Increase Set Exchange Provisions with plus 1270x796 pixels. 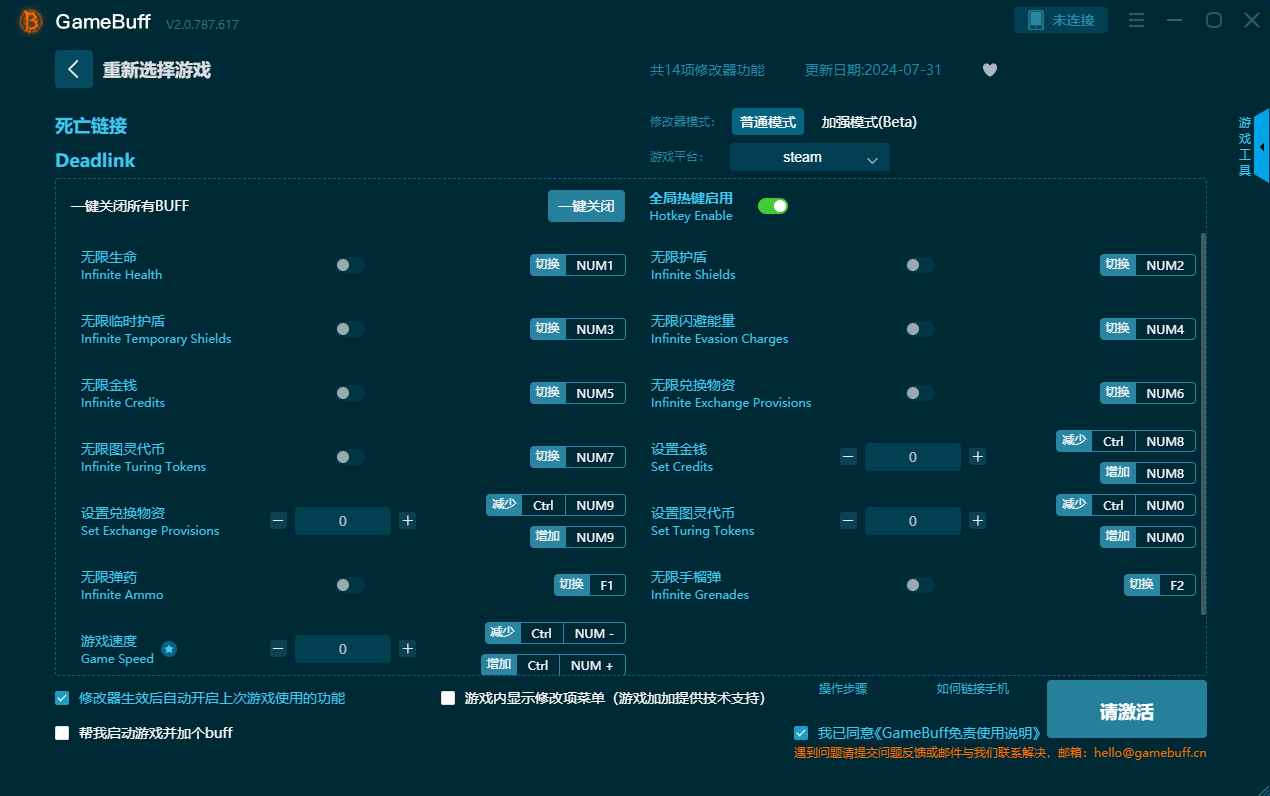coord(408,521)
